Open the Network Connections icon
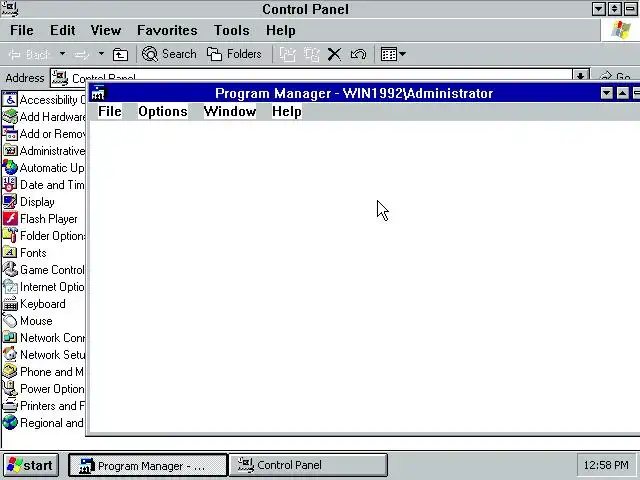Image resolution: width=640 pixels, height=480 pixels. point(10,338)
